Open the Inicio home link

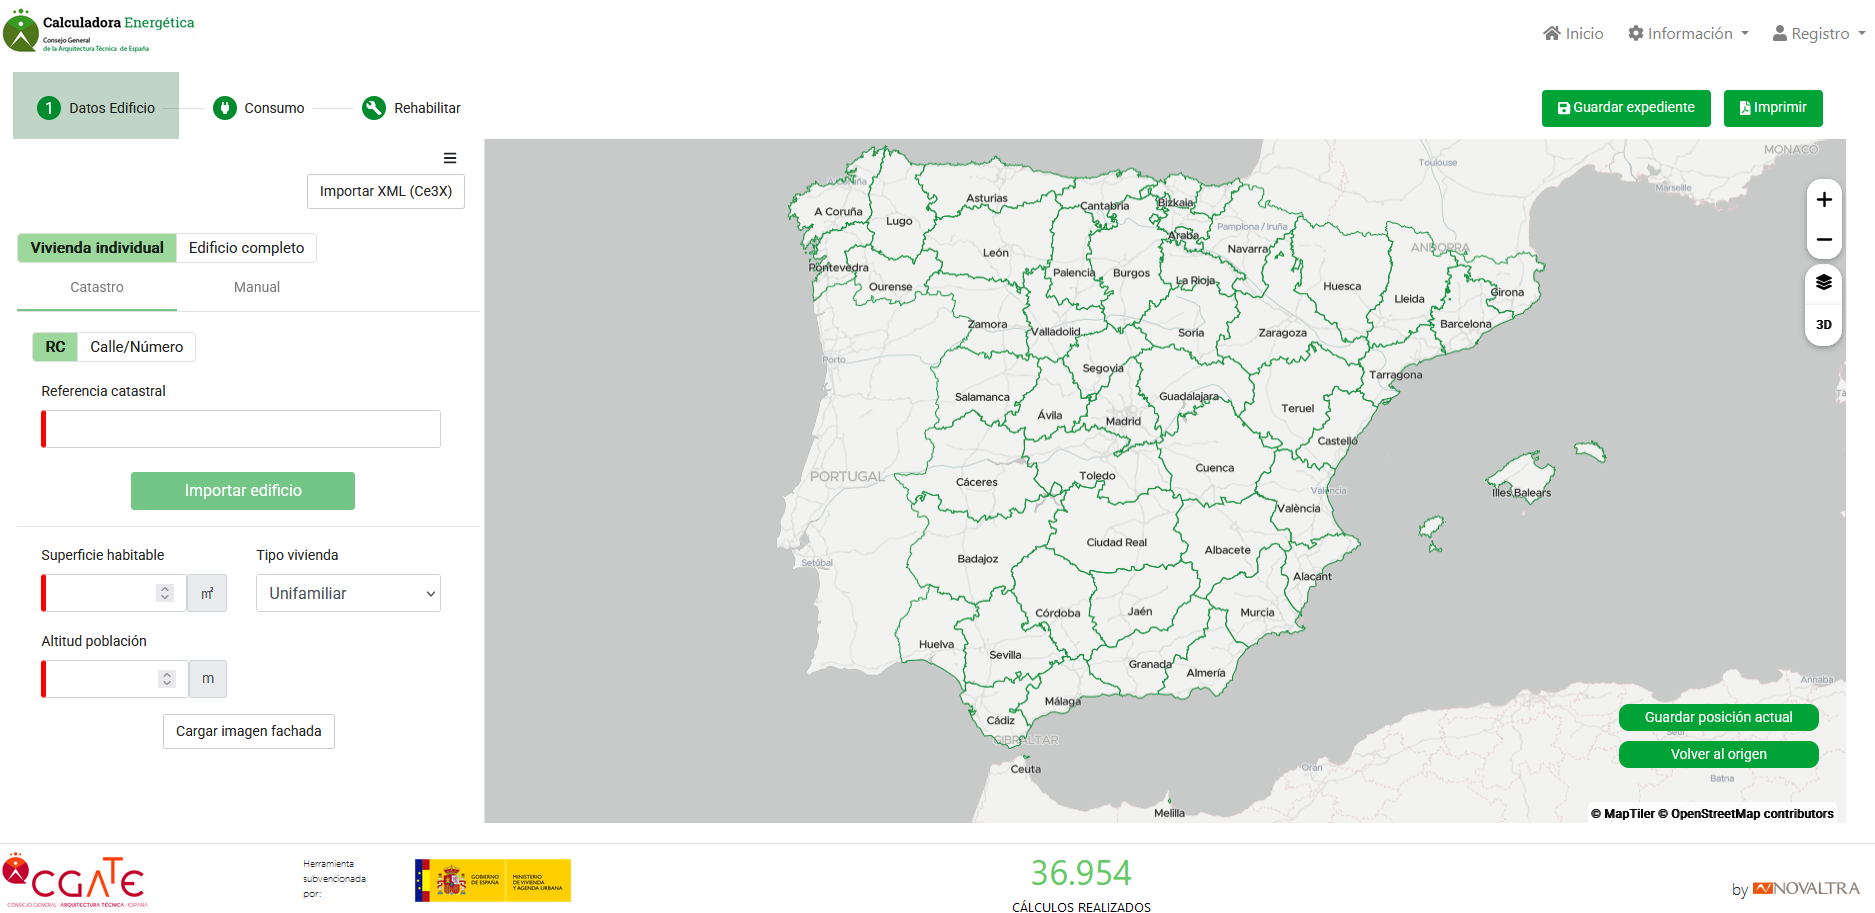click(1573, 34)
